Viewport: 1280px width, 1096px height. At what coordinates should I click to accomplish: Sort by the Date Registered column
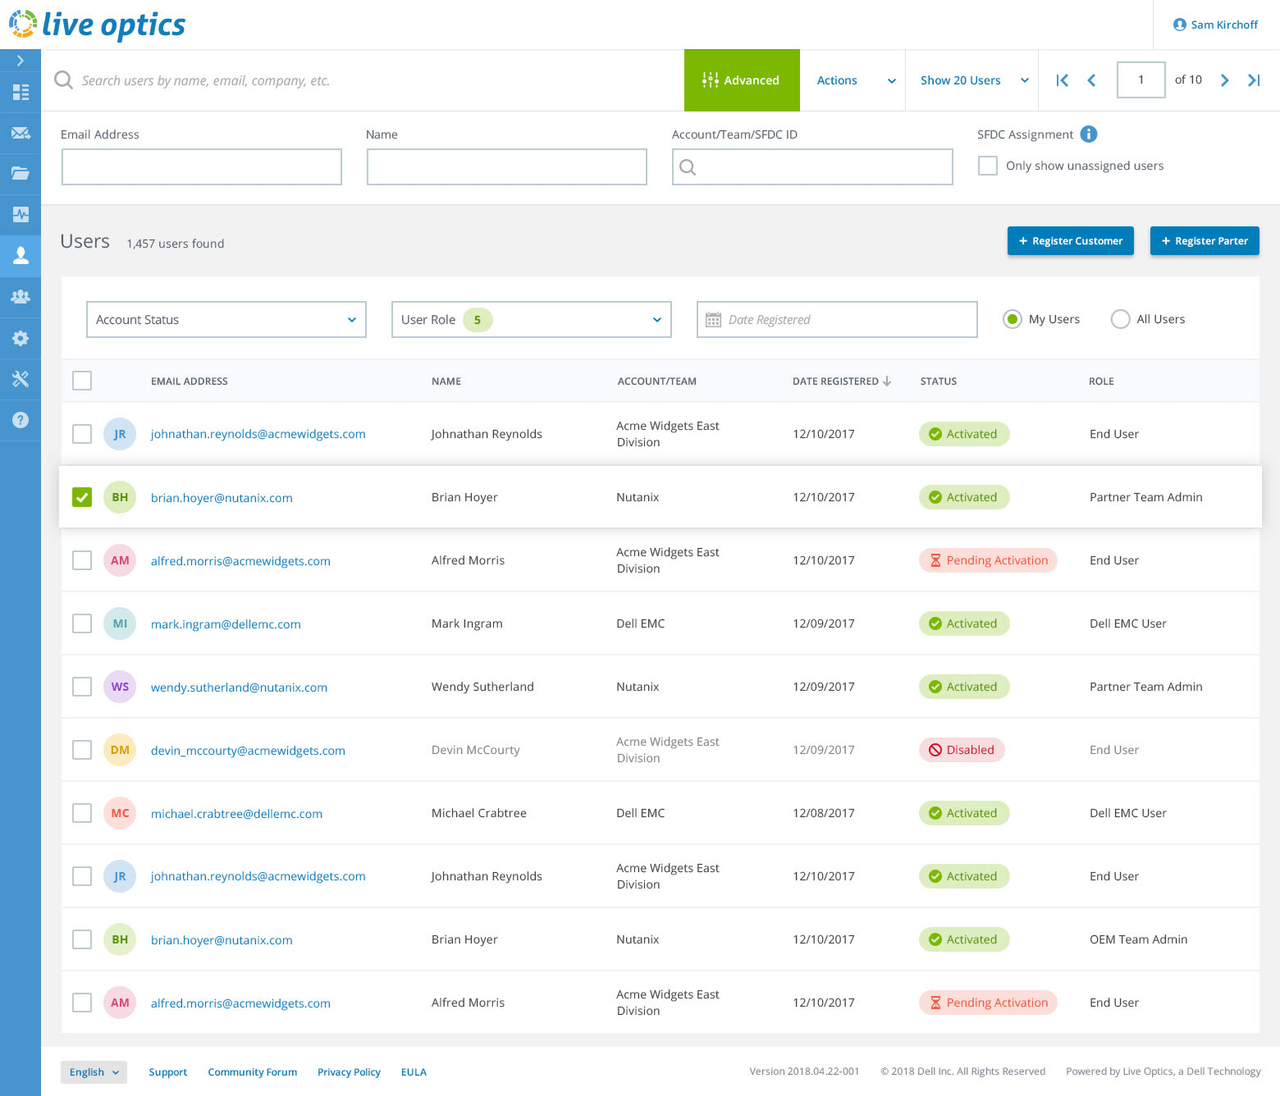(841, 381)
